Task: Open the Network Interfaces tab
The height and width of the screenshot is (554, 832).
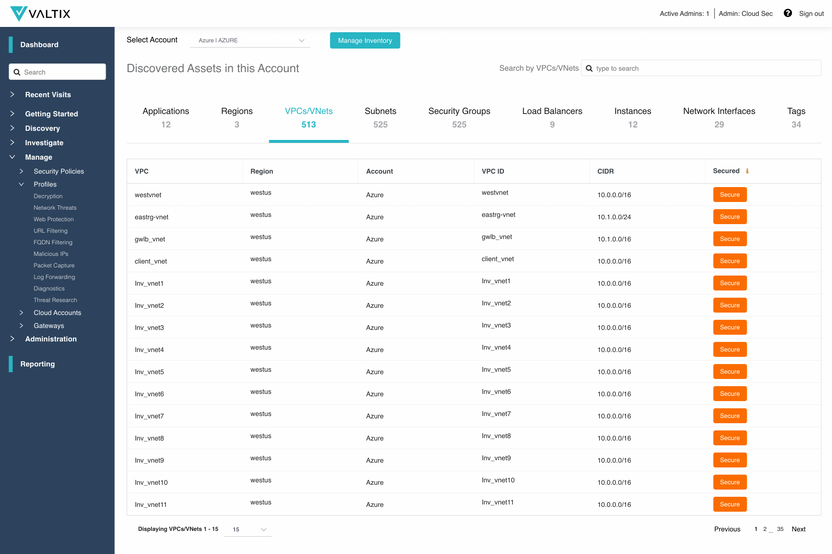Action: pyautogui.click(x=719, y=117)
